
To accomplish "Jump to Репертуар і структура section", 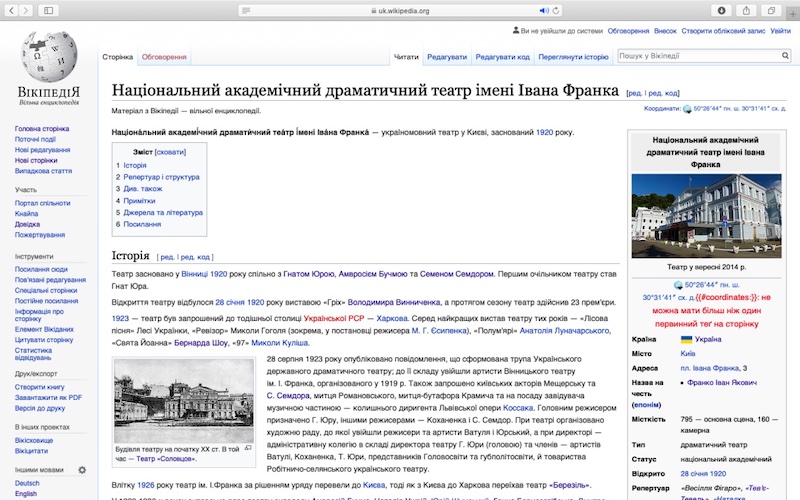I will pyautogui.click(x=161, y=177).
